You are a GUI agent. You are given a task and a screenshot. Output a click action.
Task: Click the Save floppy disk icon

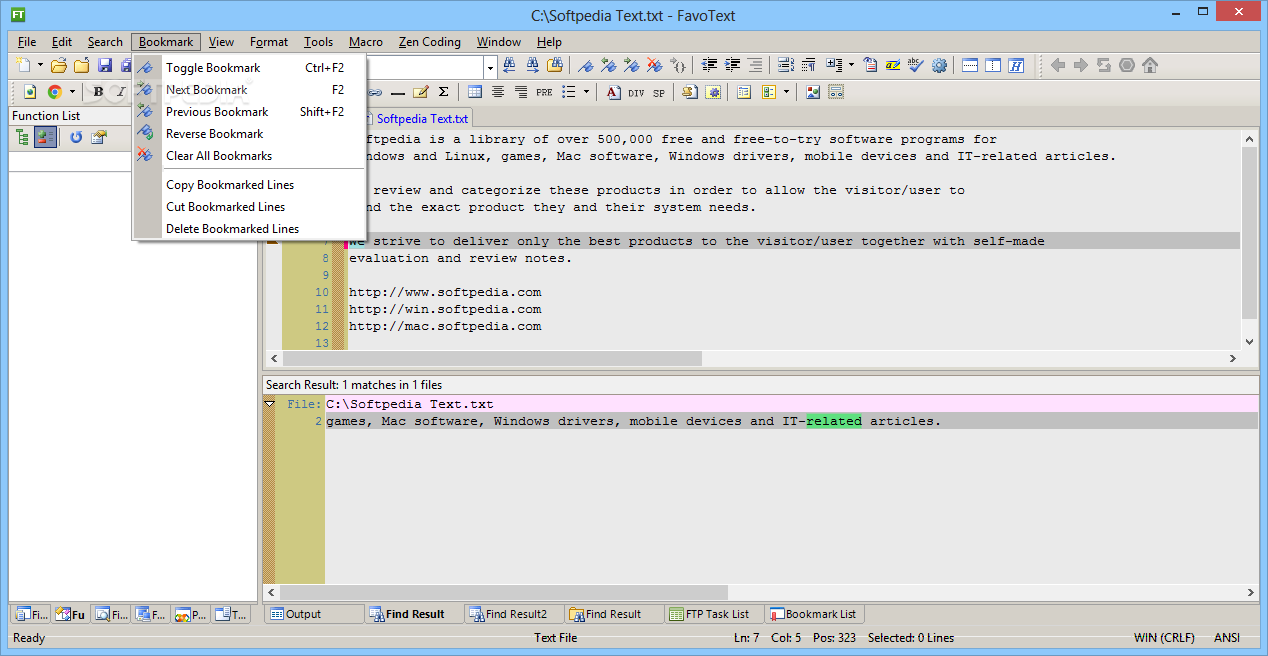click(104, 66)
